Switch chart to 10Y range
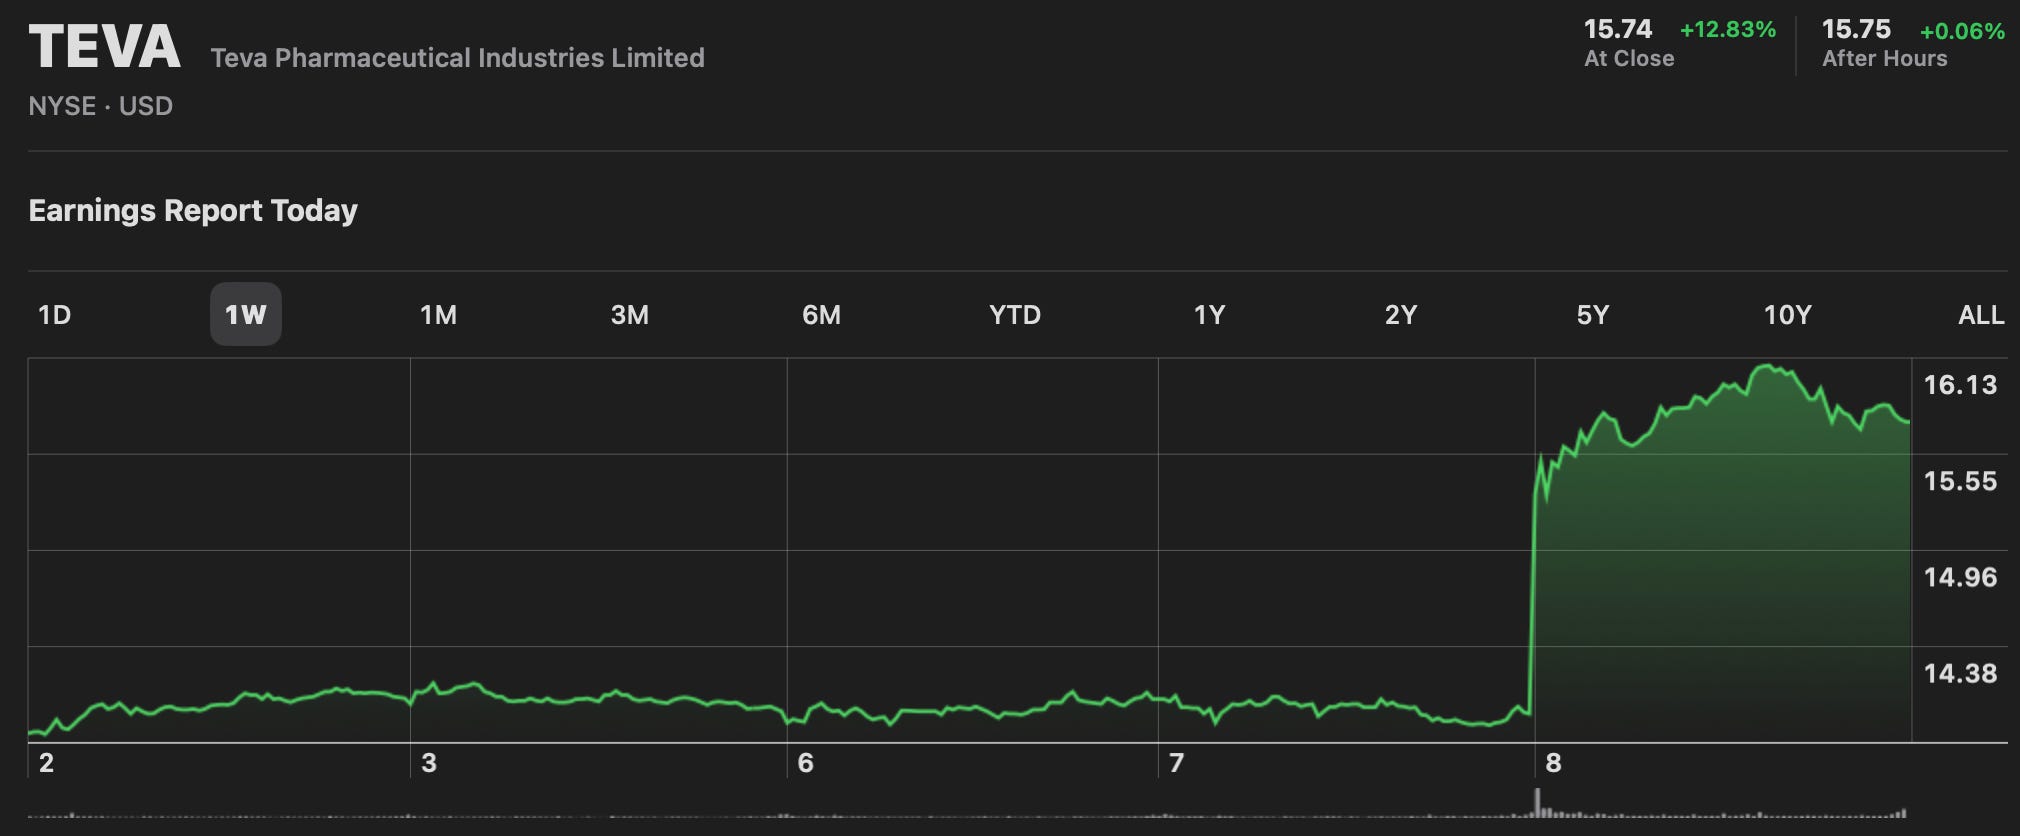The width and height of the screenshot is (2020, 836). pyautogui.click(x=1787, y=315)
